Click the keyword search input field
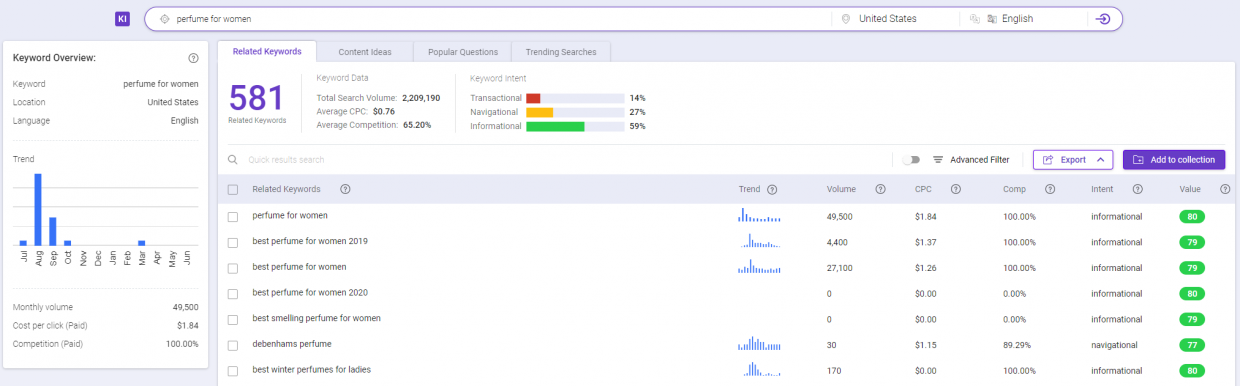 [x=500, y=19]
